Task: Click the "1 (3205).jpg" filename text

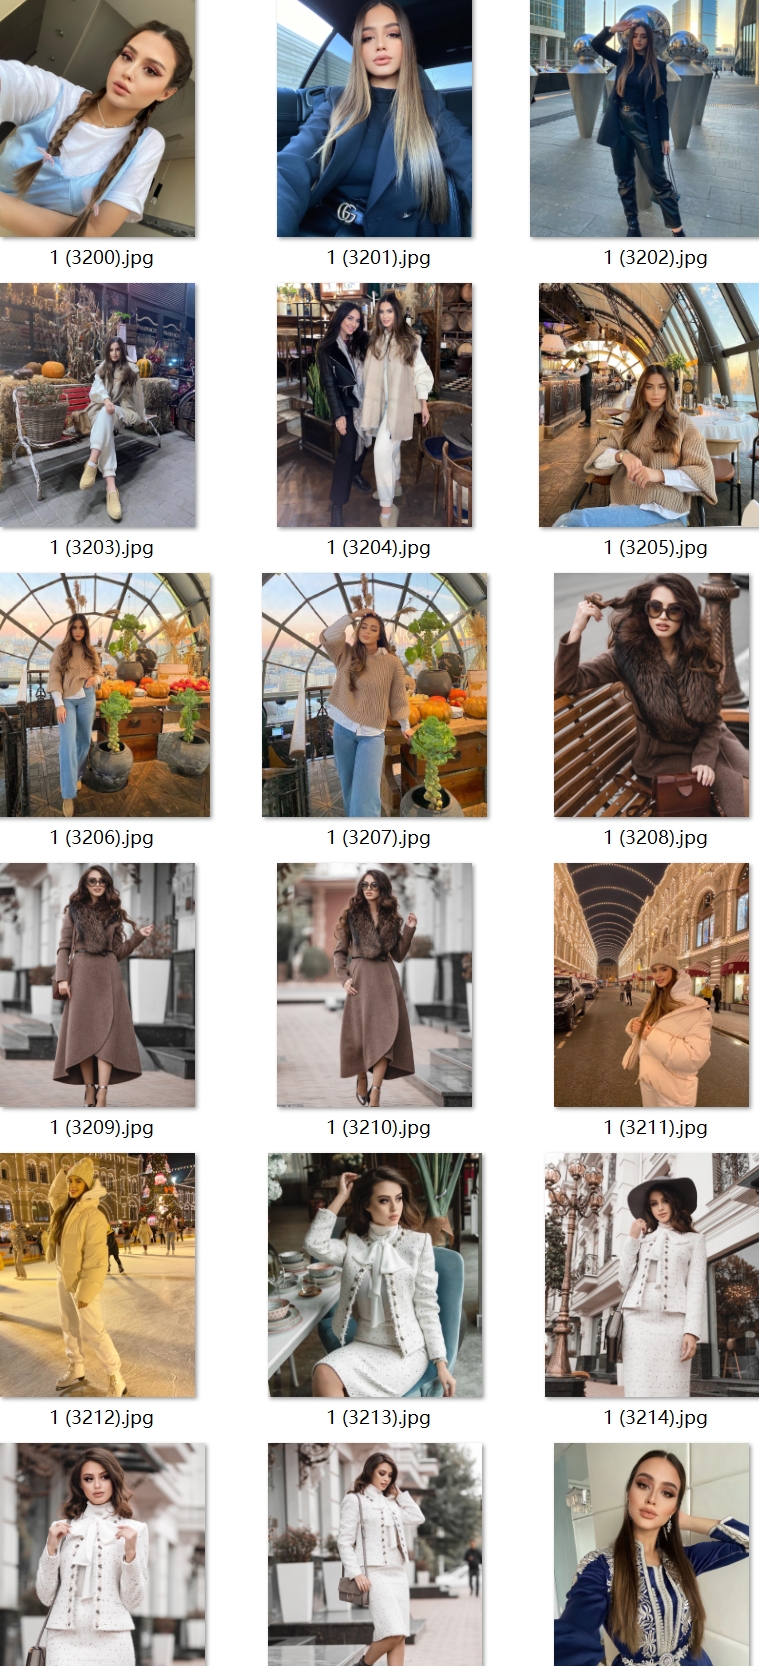Action: (655, 548)
